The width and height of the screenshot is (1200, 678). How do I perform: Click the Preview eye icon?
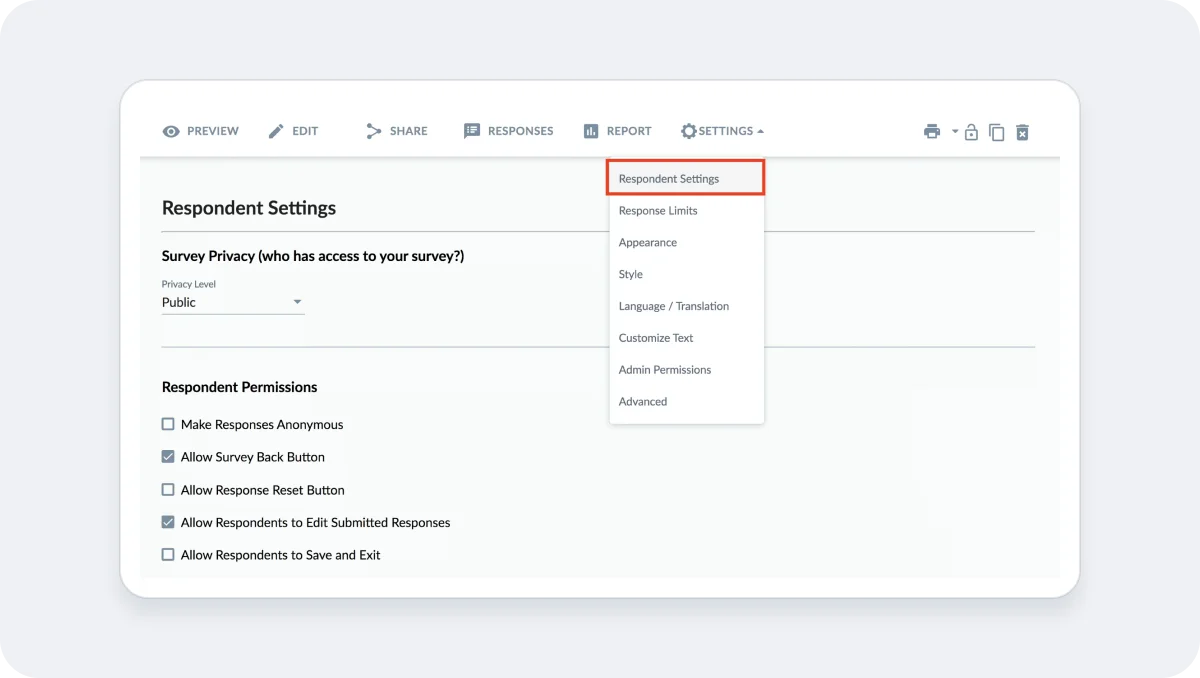pos(172,130)
